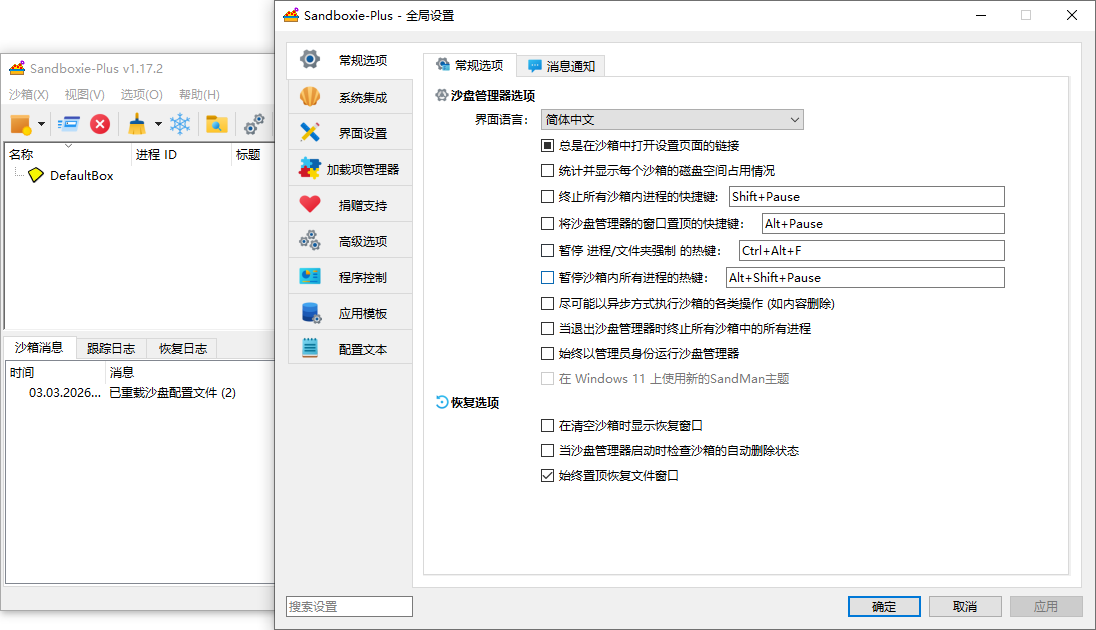Click the 搜索设置 search field

point(349,606)
